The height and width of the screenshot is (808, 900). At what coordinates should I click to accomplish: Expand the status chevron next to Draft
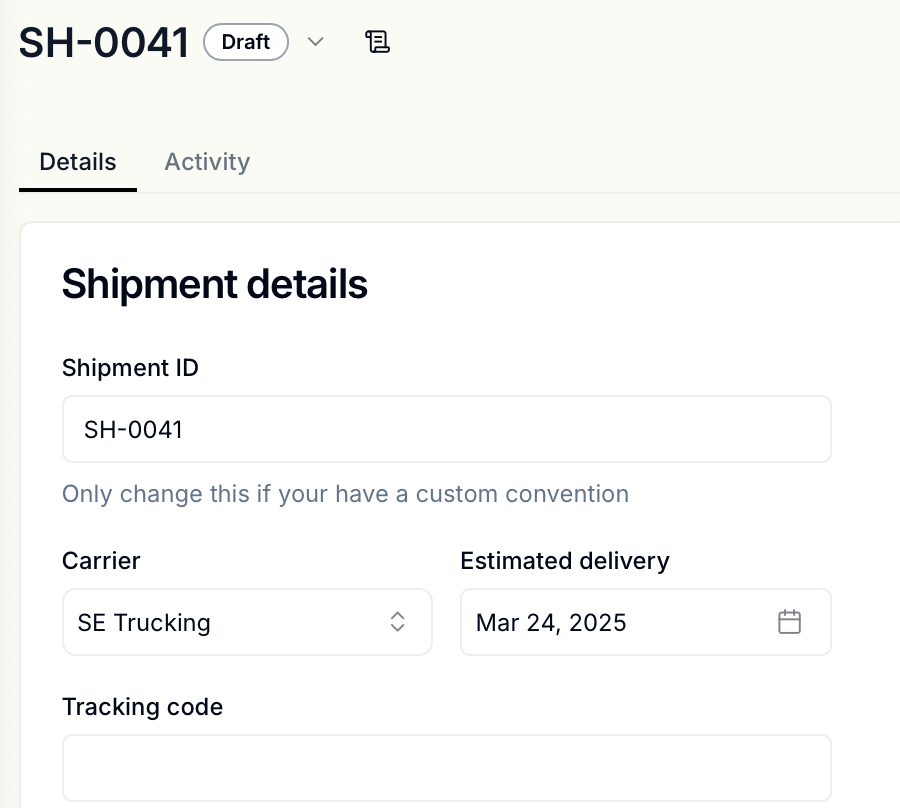pyautogui.click(x=315, y=41)
